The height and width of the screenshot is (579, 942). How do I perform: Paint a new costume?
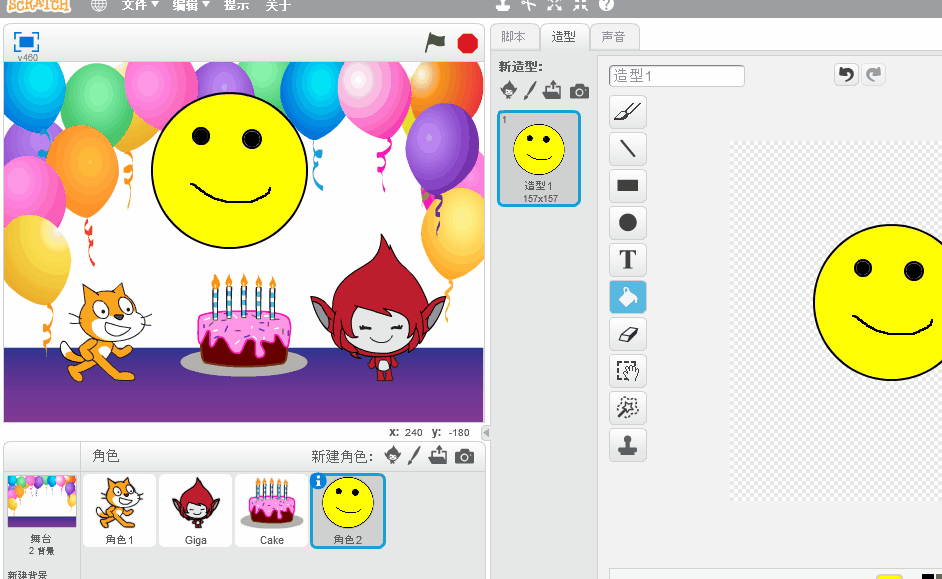(530, 90)
